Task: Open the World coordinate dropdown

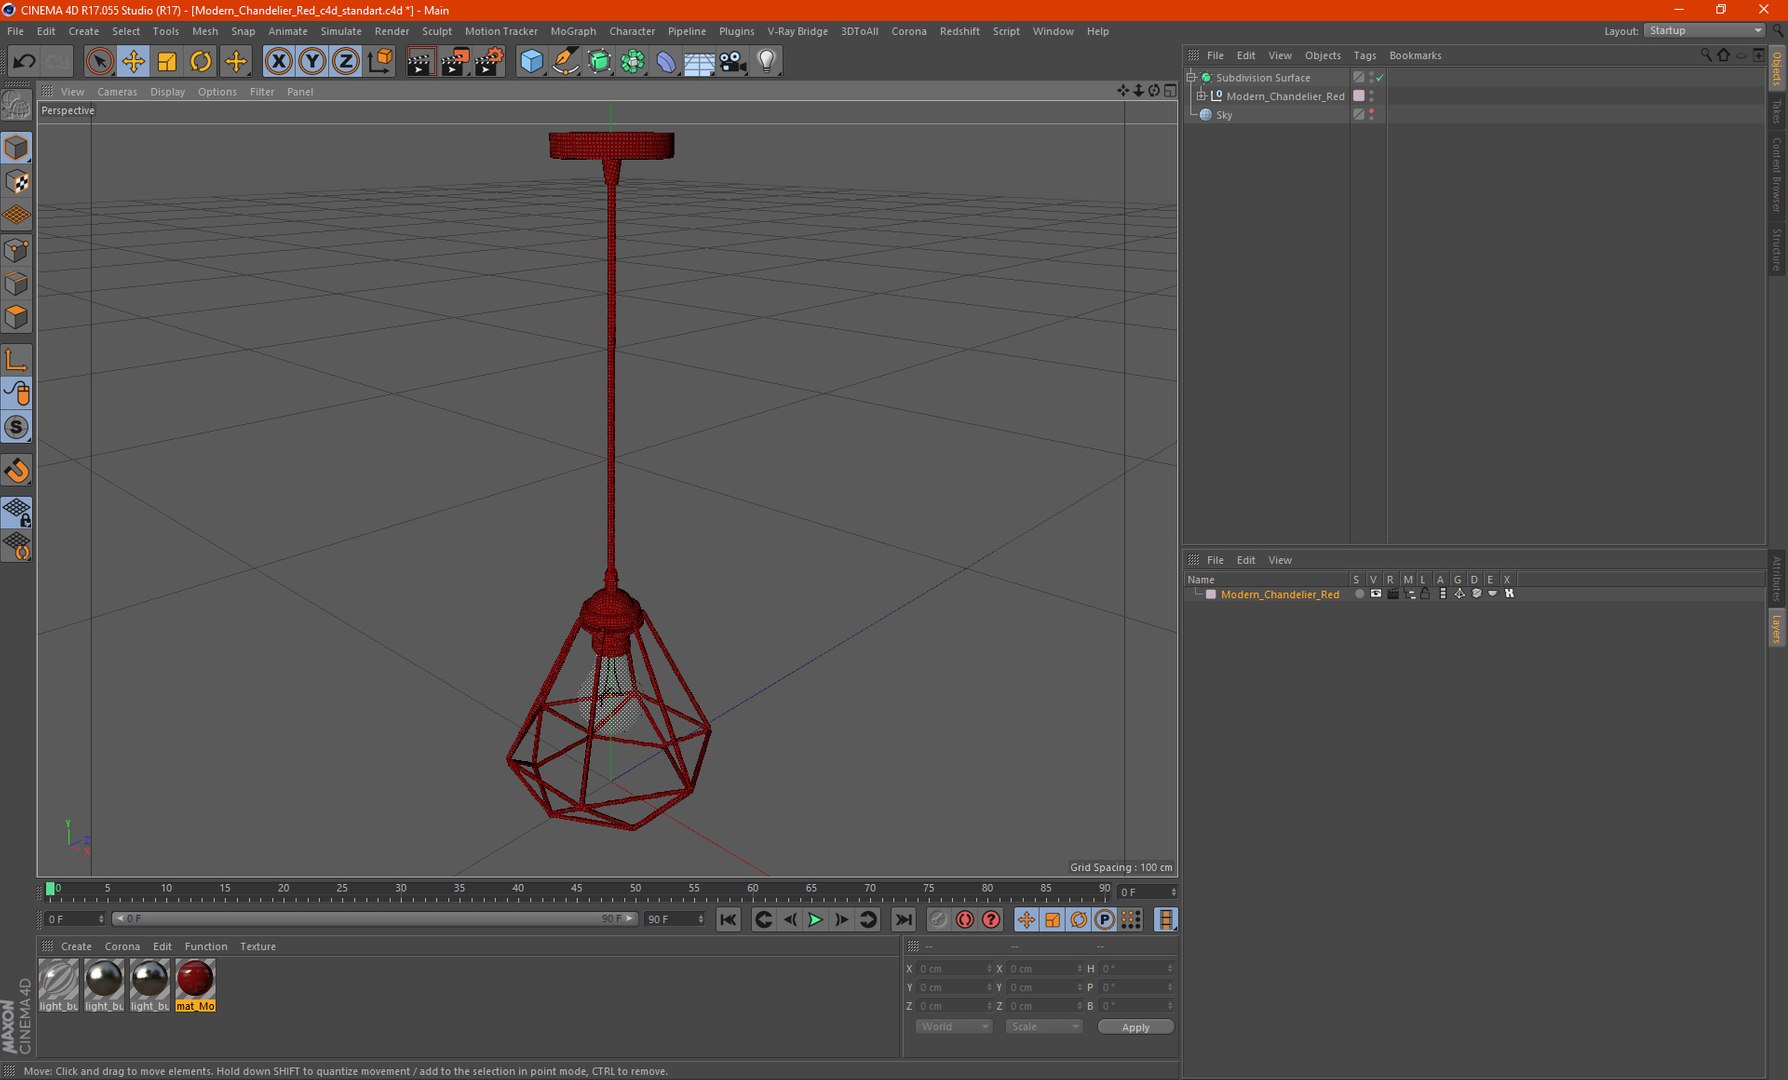Action: click(953, 1027)
